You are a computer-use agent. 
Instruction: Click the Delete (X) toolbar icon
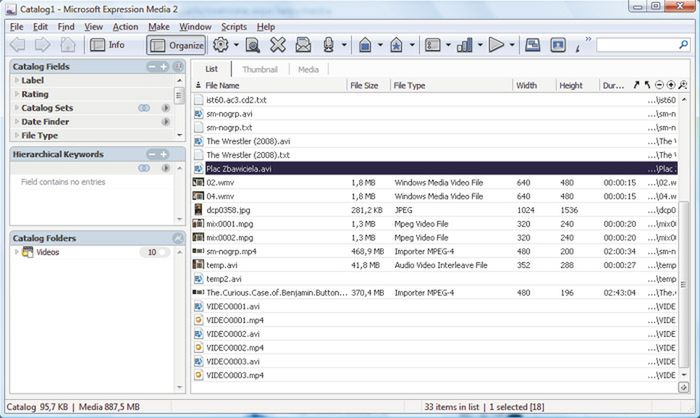coord(278,45)
